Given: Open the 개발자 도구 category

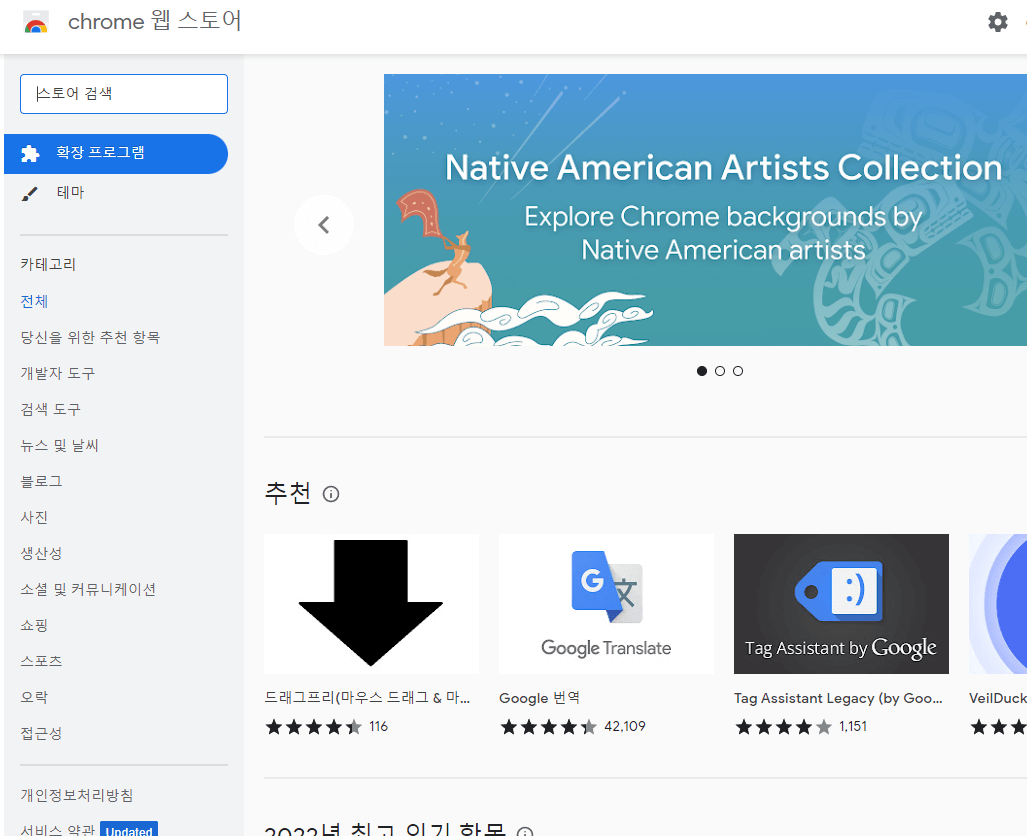Looking at the screenshot, I should point(58,373).
